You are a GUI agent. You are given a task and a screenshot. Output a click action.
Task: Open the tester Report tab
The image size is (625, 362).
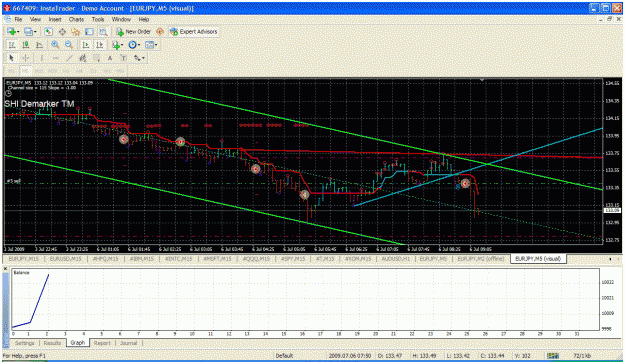[x=102, y=343]
